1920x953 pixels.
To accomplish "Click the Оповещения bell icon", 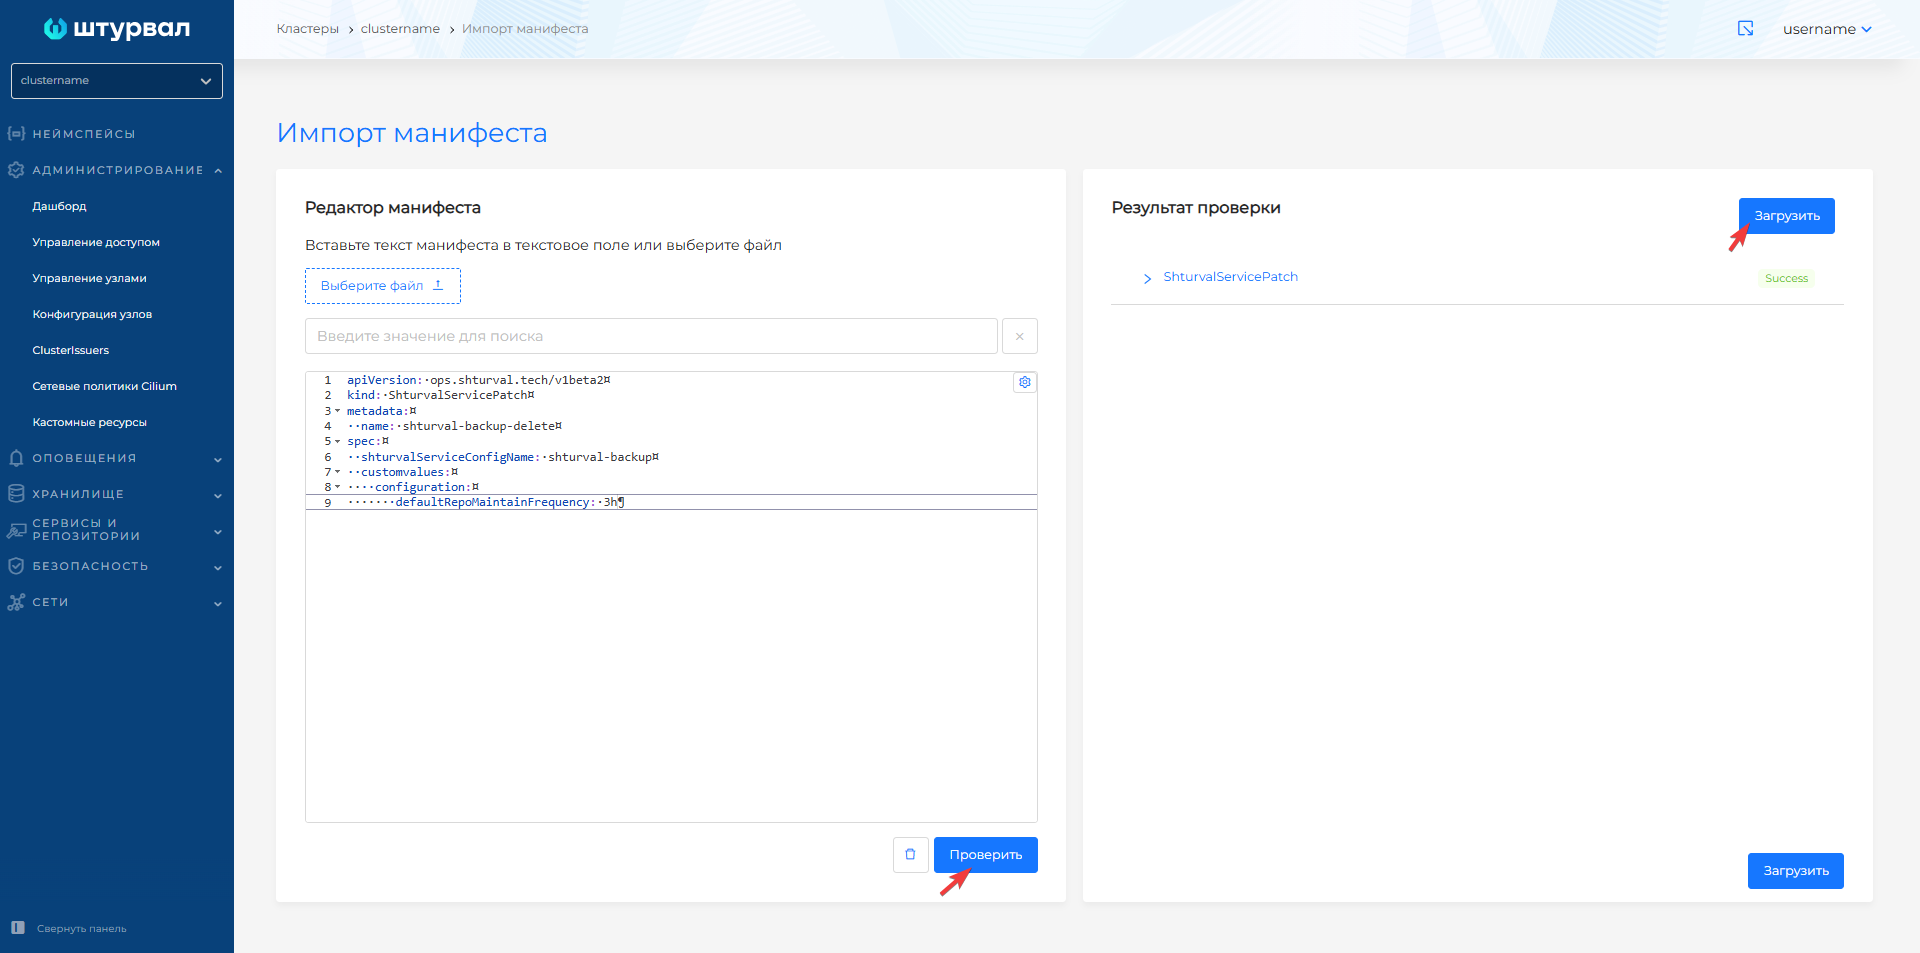I will [x=16, y=458].
